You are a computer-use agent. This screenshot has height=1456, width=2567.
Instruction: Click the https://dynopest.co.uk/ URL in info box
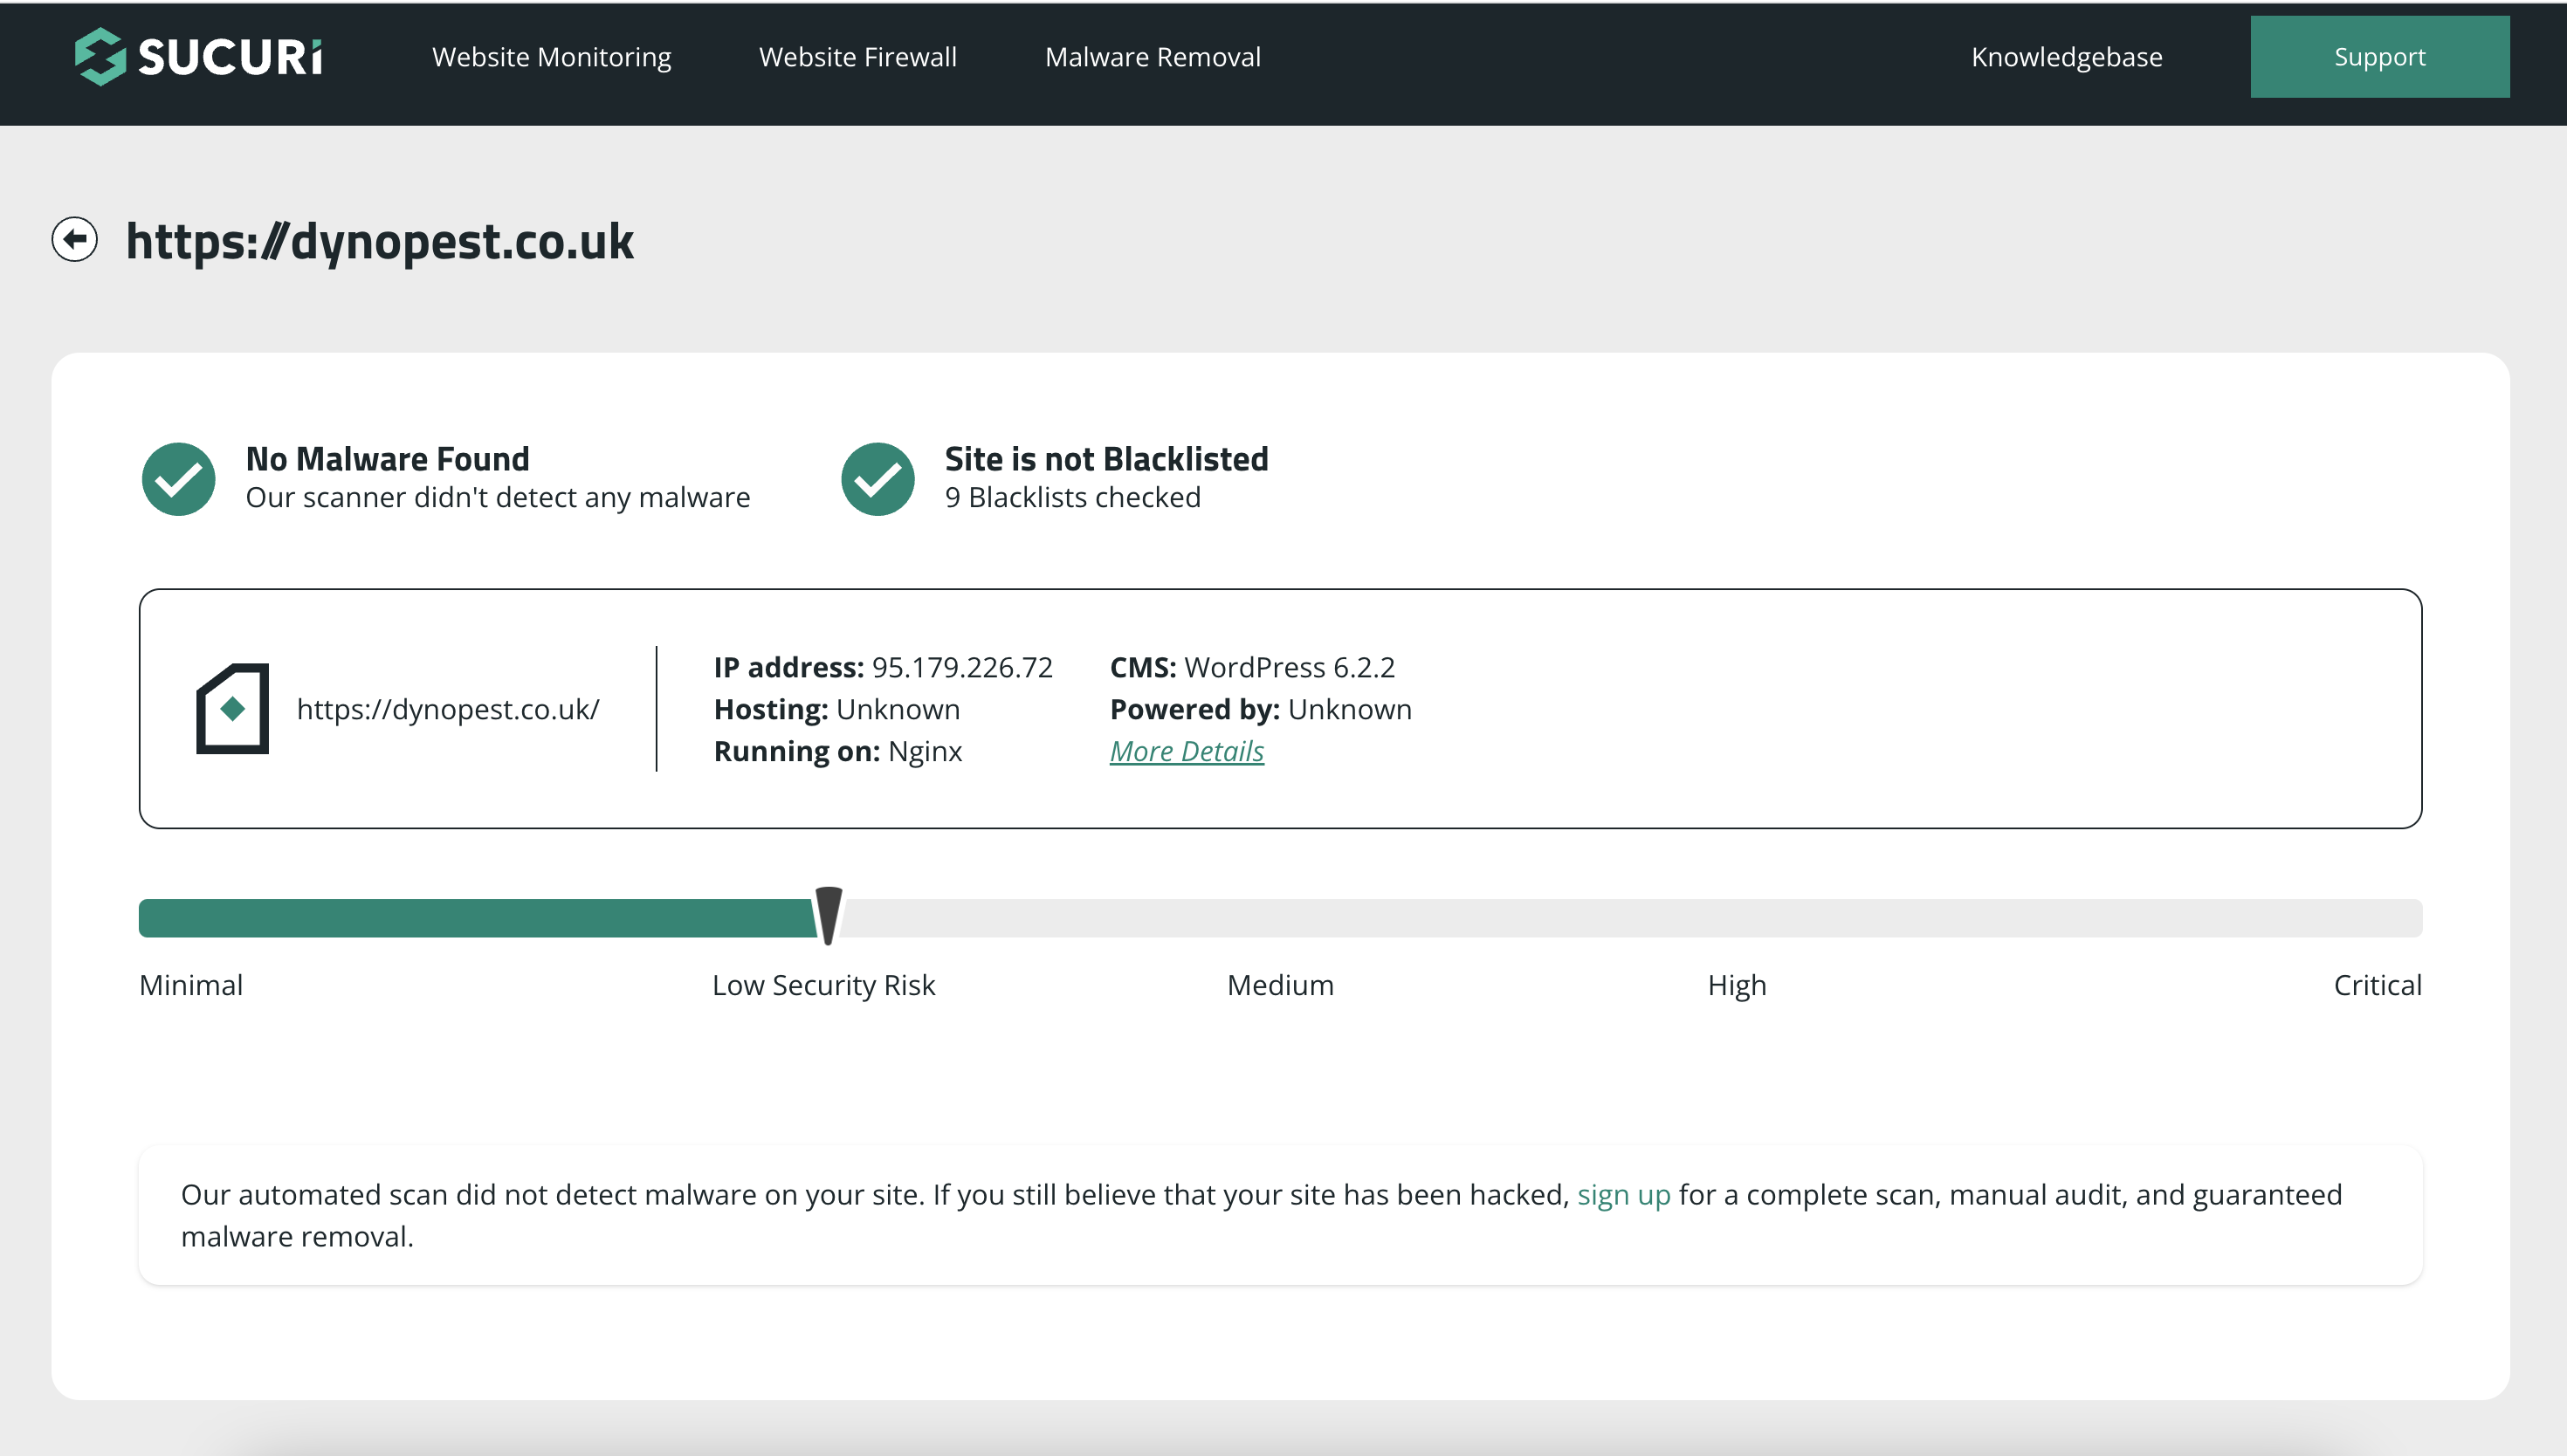[x=448, y=709]
